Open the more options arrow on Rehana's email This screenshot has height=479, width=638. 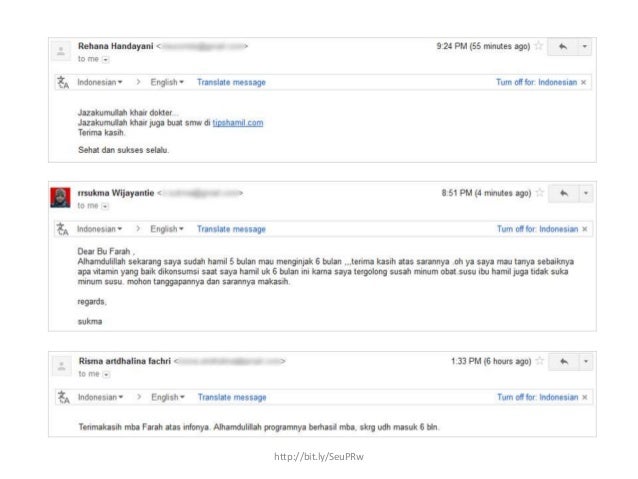pos(585,47)
